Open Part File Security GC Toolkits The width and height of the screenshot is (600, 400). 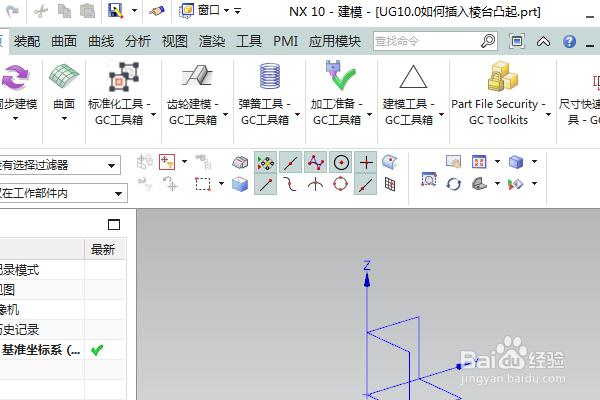click(498, 94)
